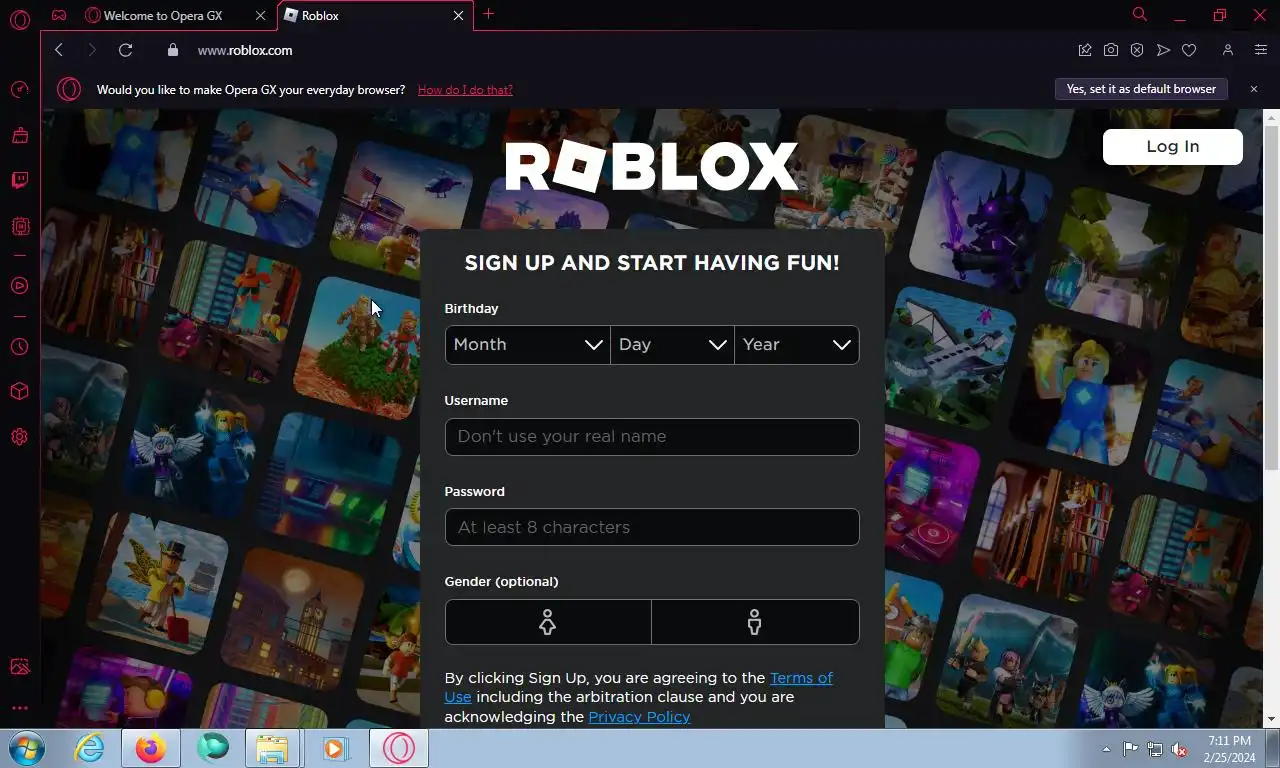View site security lock info
The width and height of the screenshot is (1280, 768).
172,50
